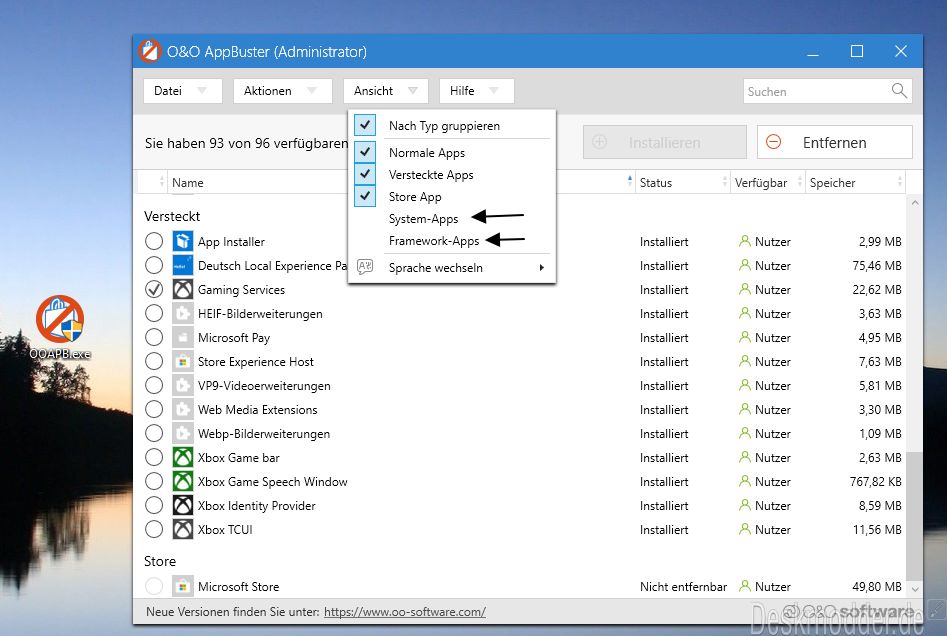Select the Microsoft Pay selection circle

[x=154, y=337]
